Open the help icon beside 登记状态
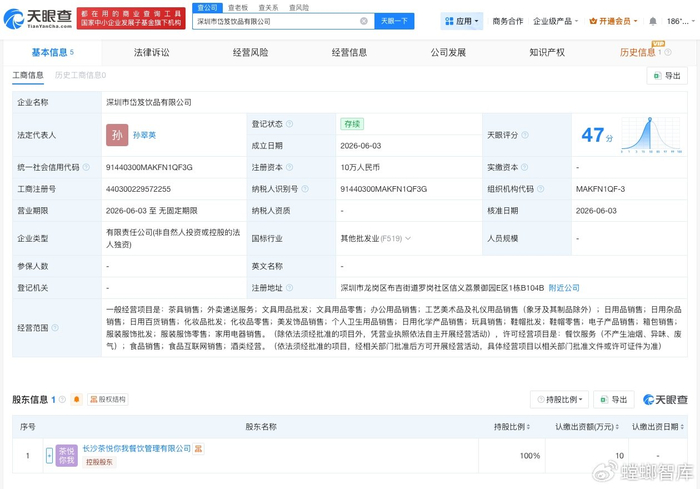 (289, 124)
